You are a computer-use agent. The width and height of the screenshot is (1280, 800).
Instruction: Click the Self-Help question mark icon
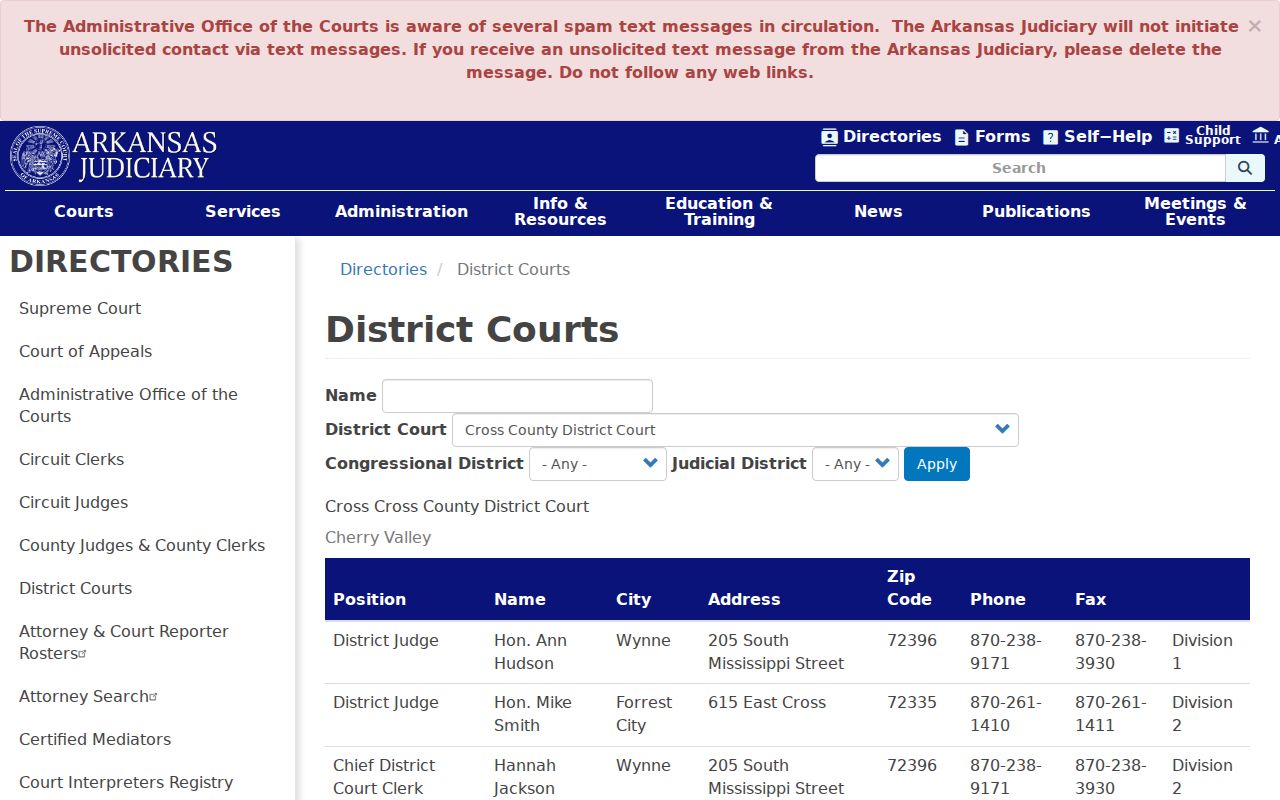tap(1050, 137)
